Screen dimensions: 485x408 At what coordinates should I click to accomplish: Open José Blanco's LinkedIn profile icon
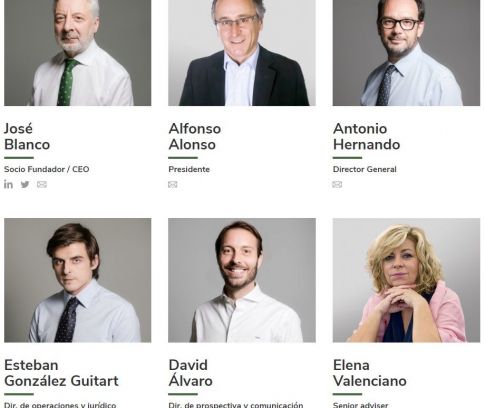click(x=8, y=184)
